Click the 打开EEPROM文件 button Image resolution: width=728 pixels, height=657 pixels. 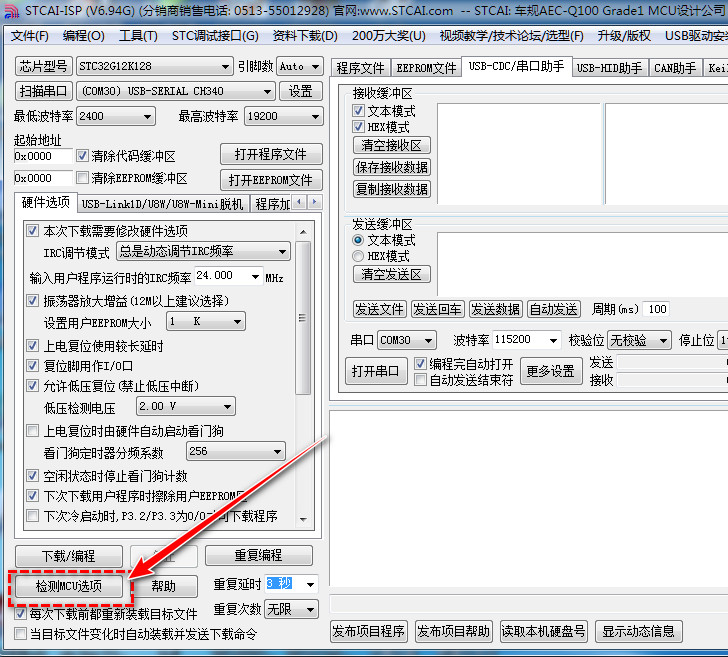(x=271, y=180)
